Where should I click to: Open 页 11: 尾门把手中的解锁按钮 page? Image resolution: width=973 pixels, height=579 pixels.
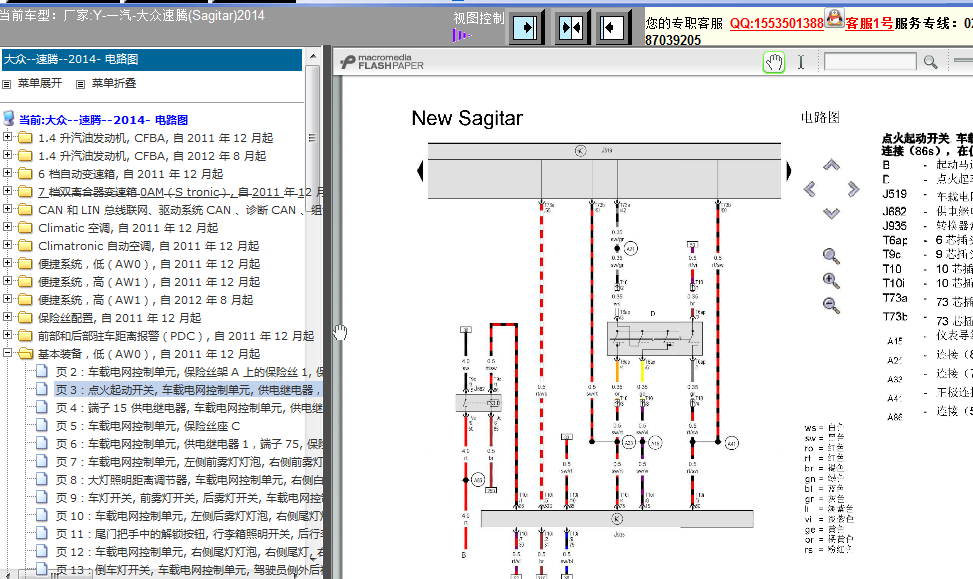[x=189, y=534]
